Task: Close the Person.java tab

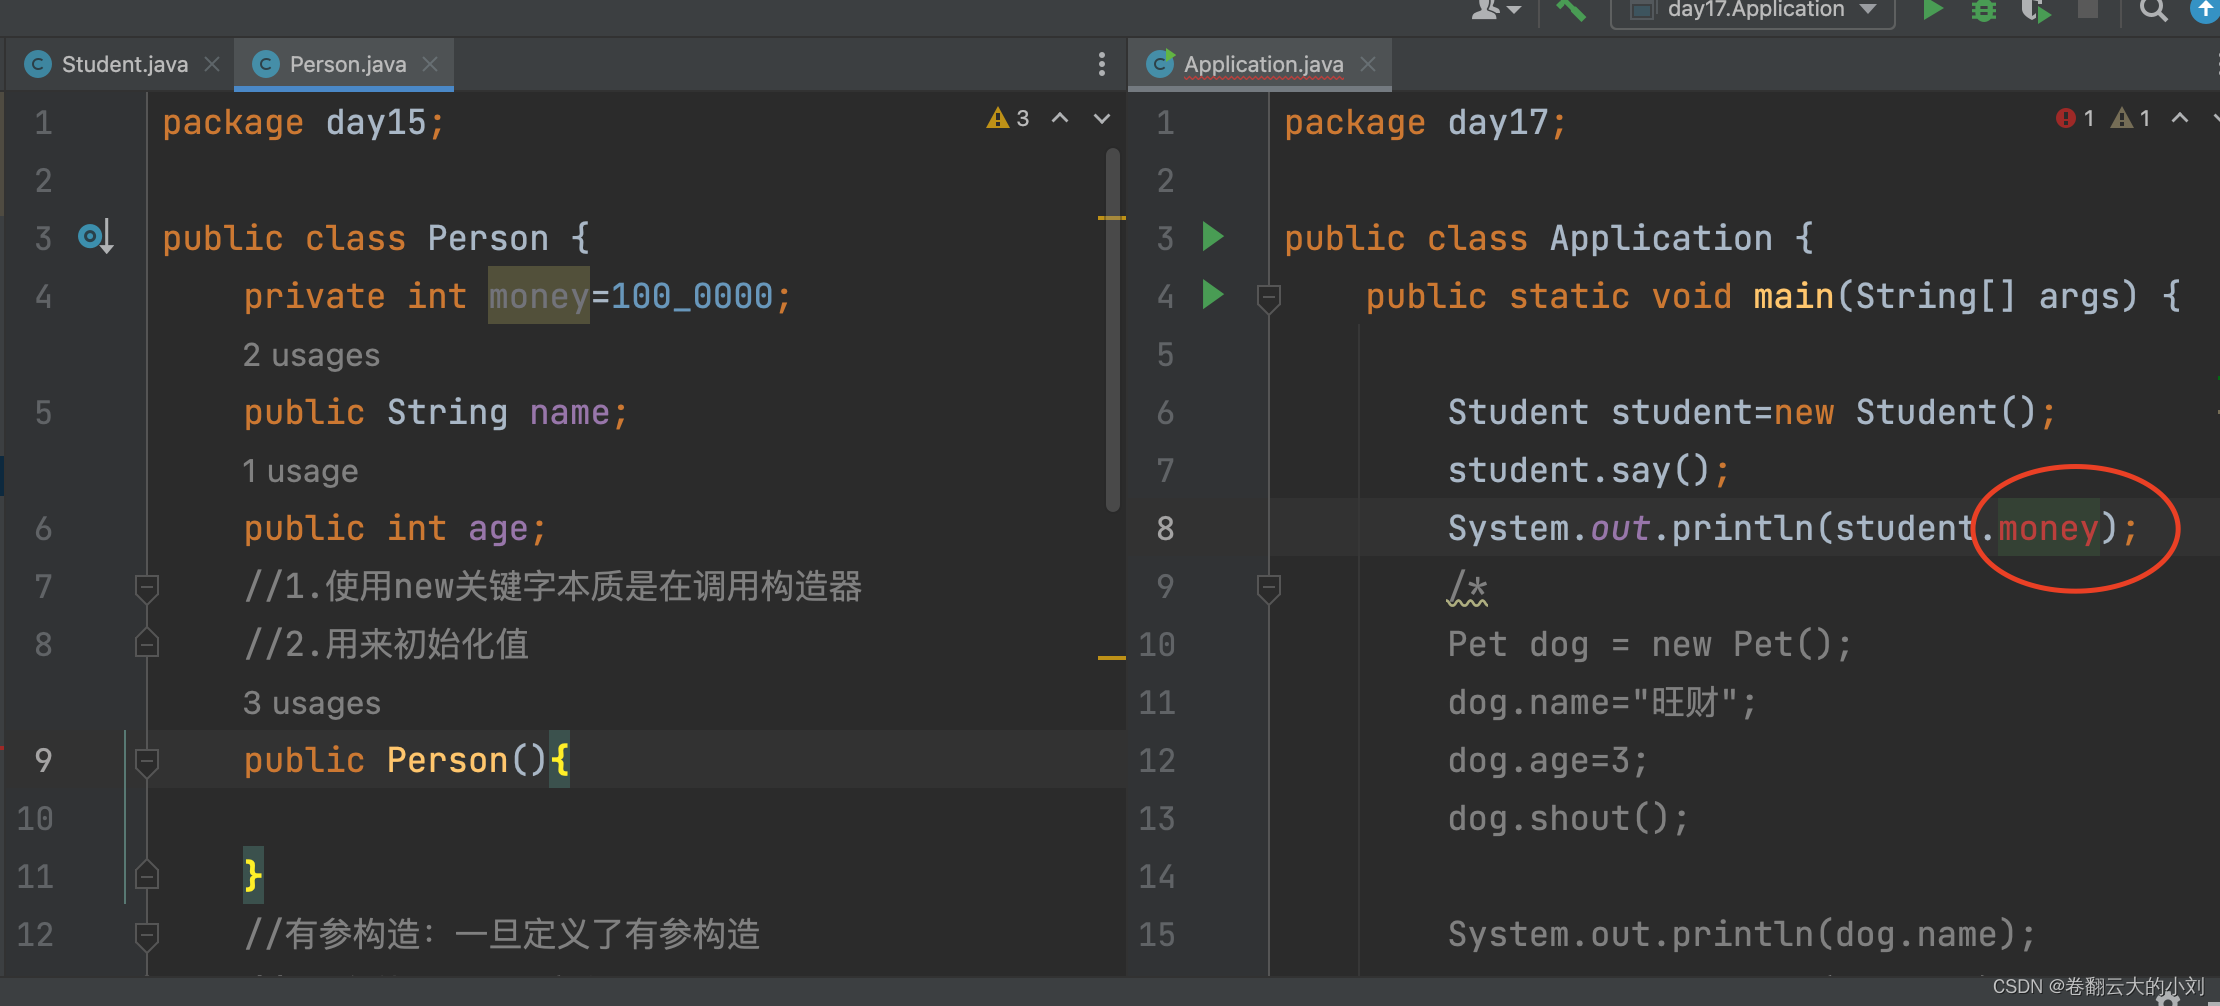Action: pyautogui.click(x=430, y=64)
